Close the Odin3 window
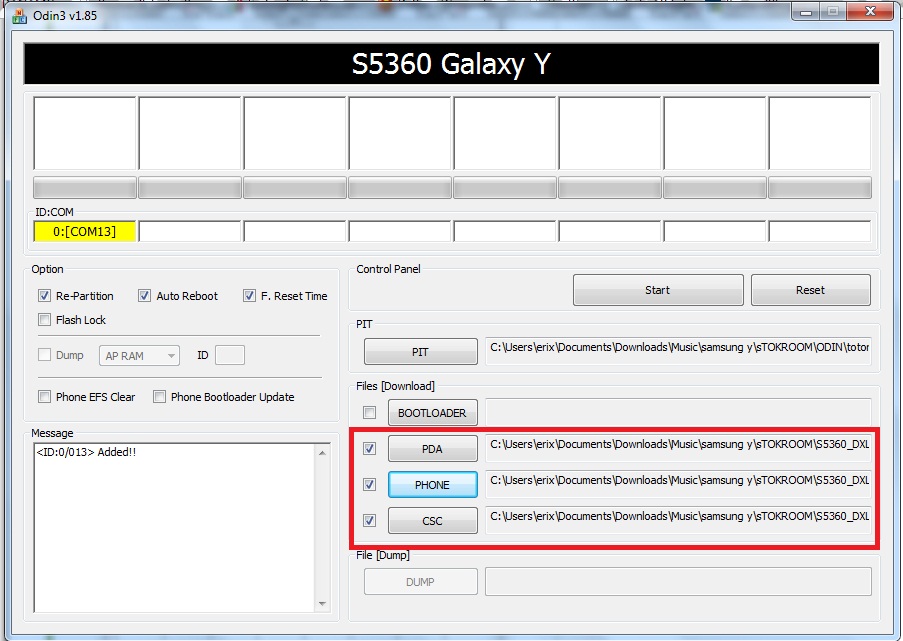The width and height of the screenshot is (903, 641). pos(871,12)
